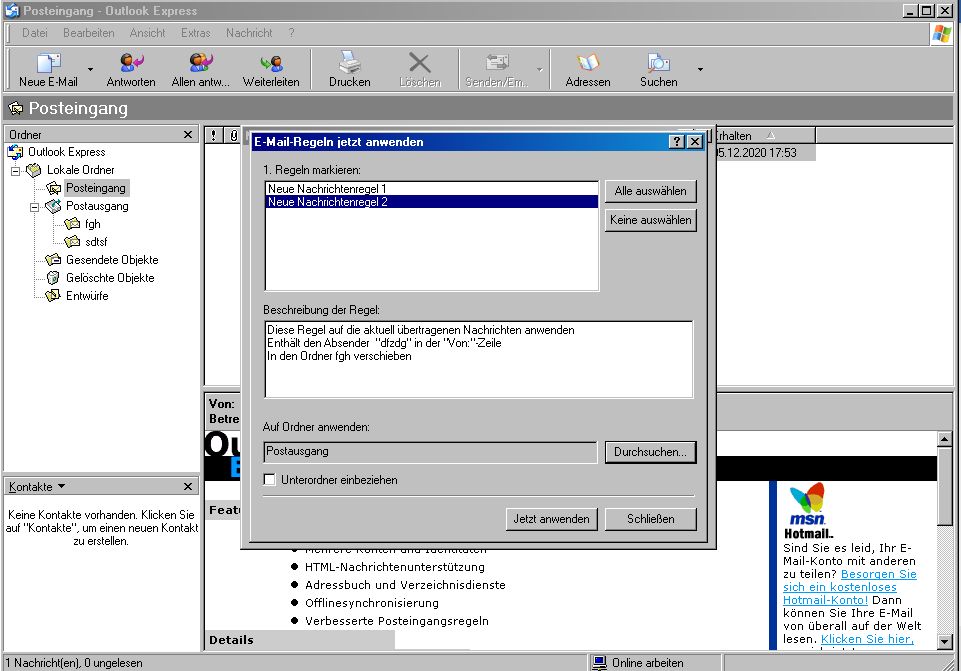Click the MSN Hotmail butterfly logo
The height and width of the screenshot is (671, 961).
(x=807, y=505)
